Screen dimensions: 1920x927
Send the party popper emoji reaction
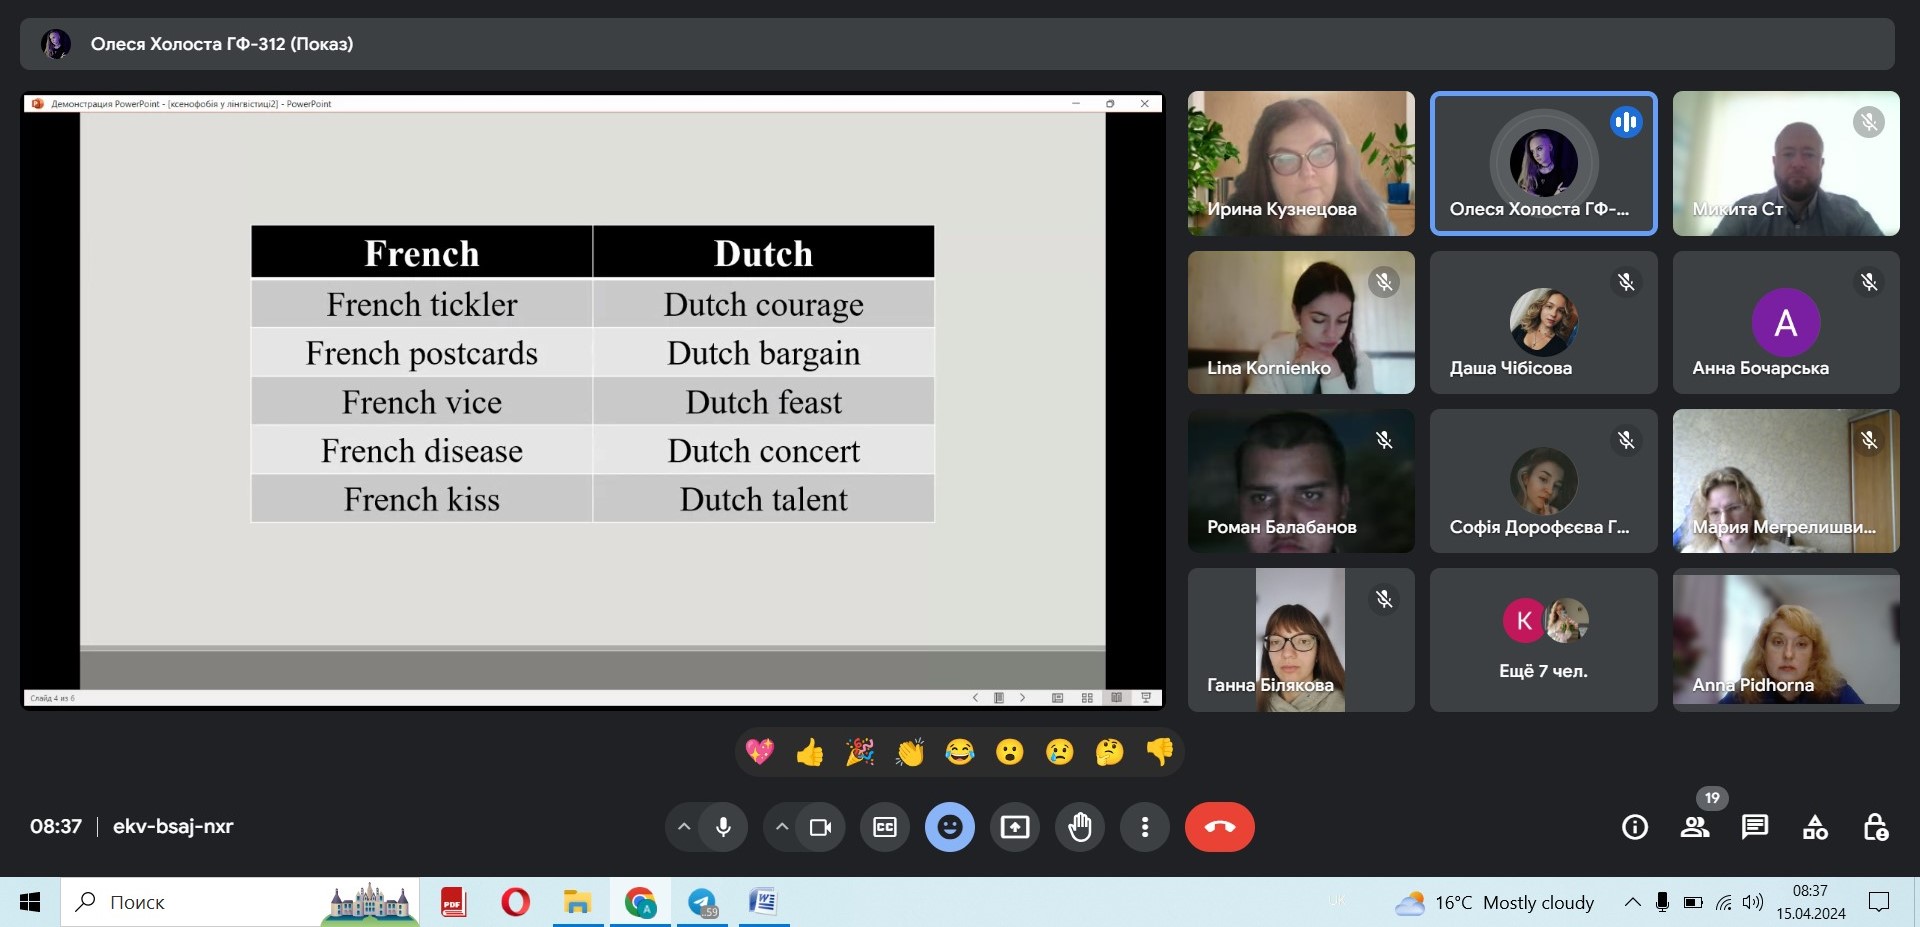859,752
